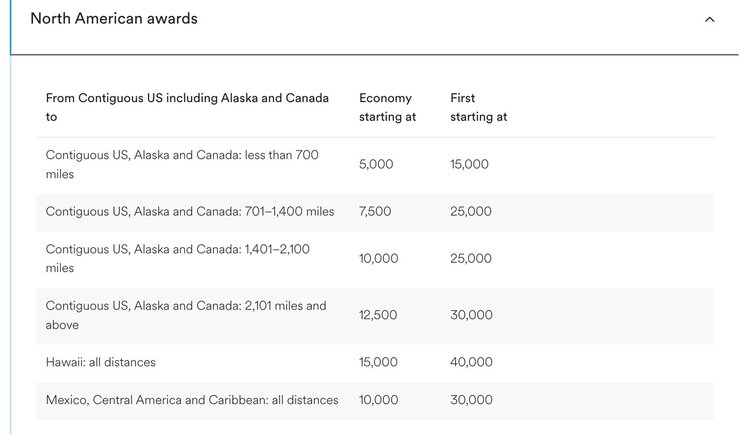Image resolution: width=748 pixels, height=435 pixels.
Task: Click the 30,000 Mexico first value
Action: [x=471, y=400]
